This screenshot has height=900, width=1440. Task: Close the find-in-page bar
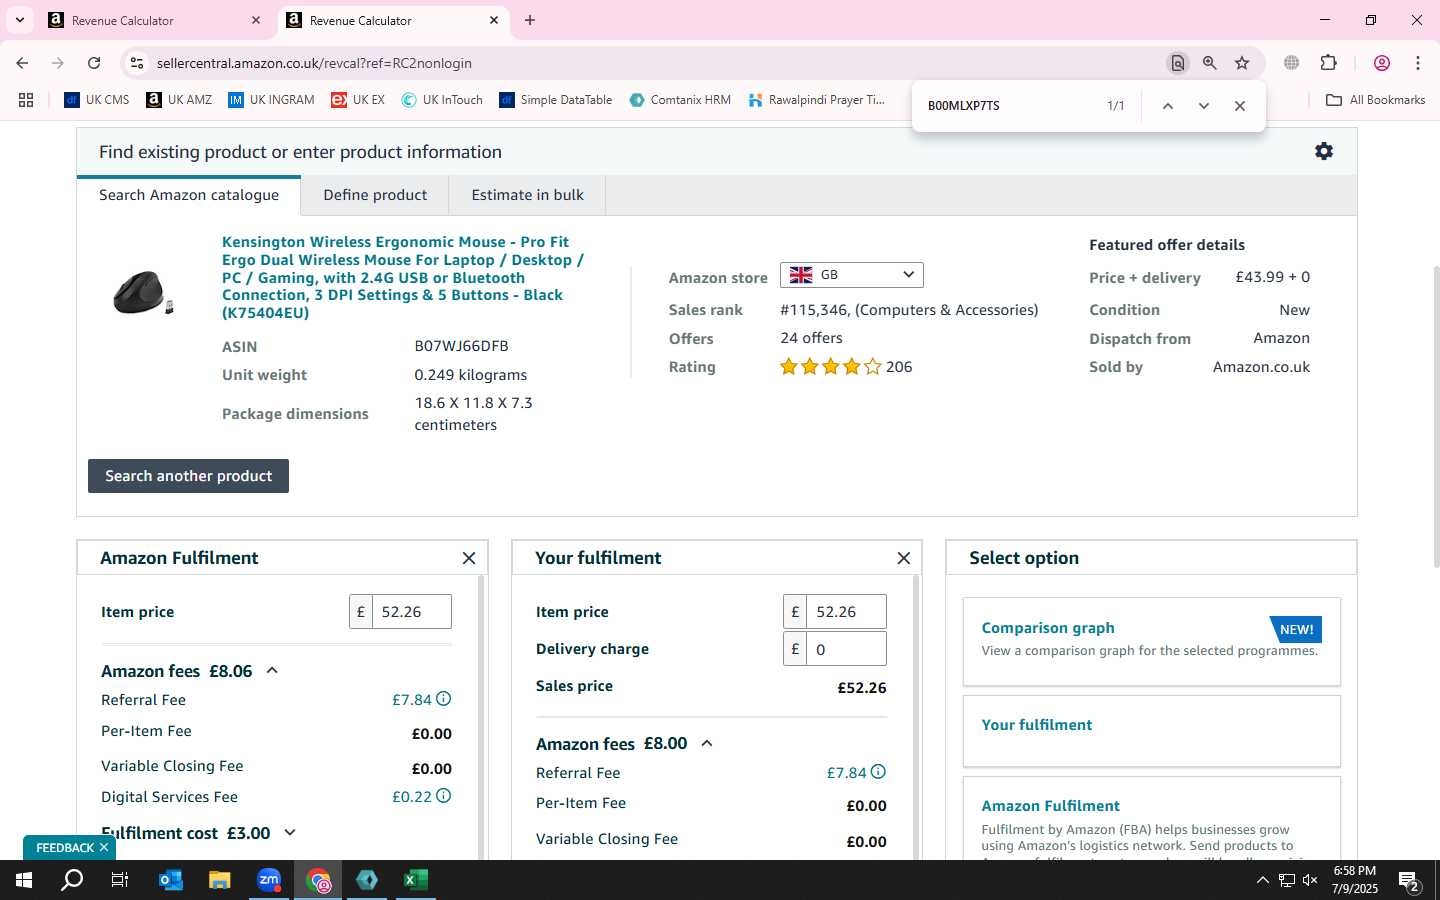click(x=1240, y=106)
